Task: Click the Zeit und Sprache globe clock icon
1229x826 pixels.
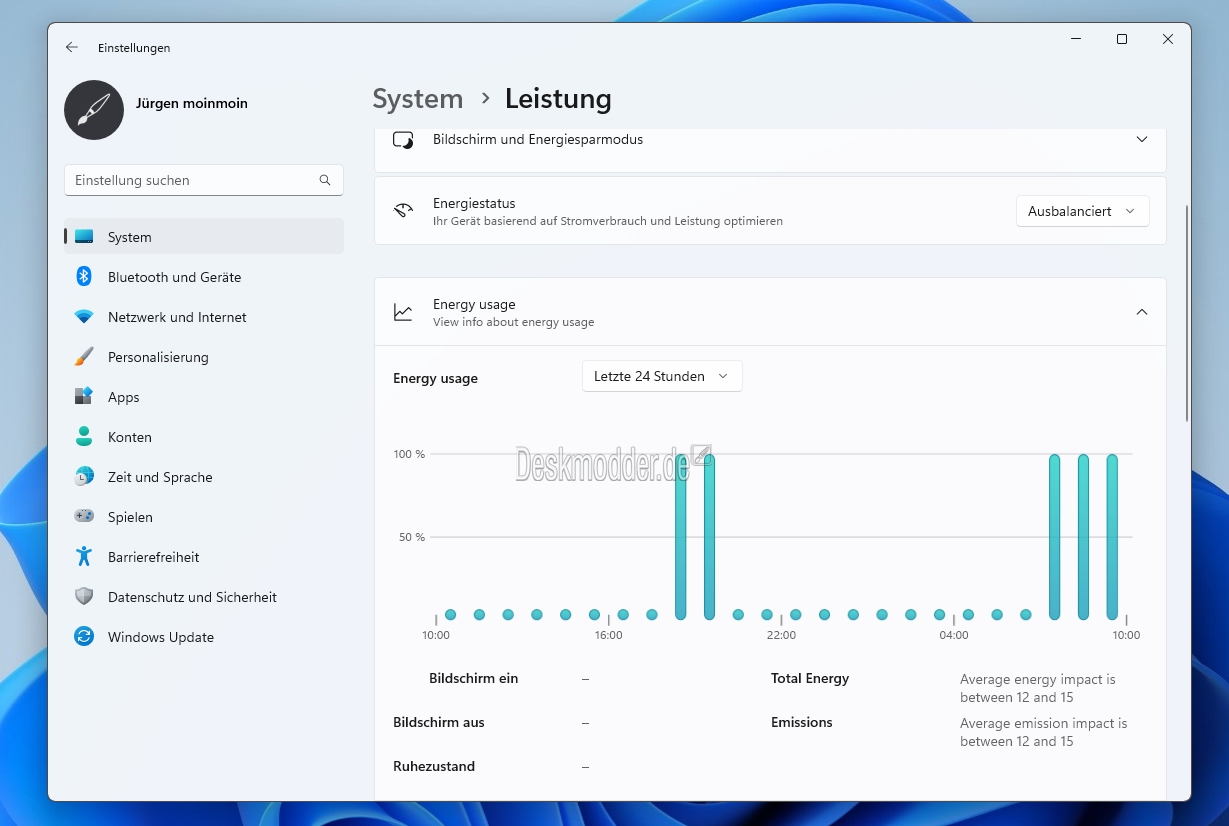Action: 84,477
